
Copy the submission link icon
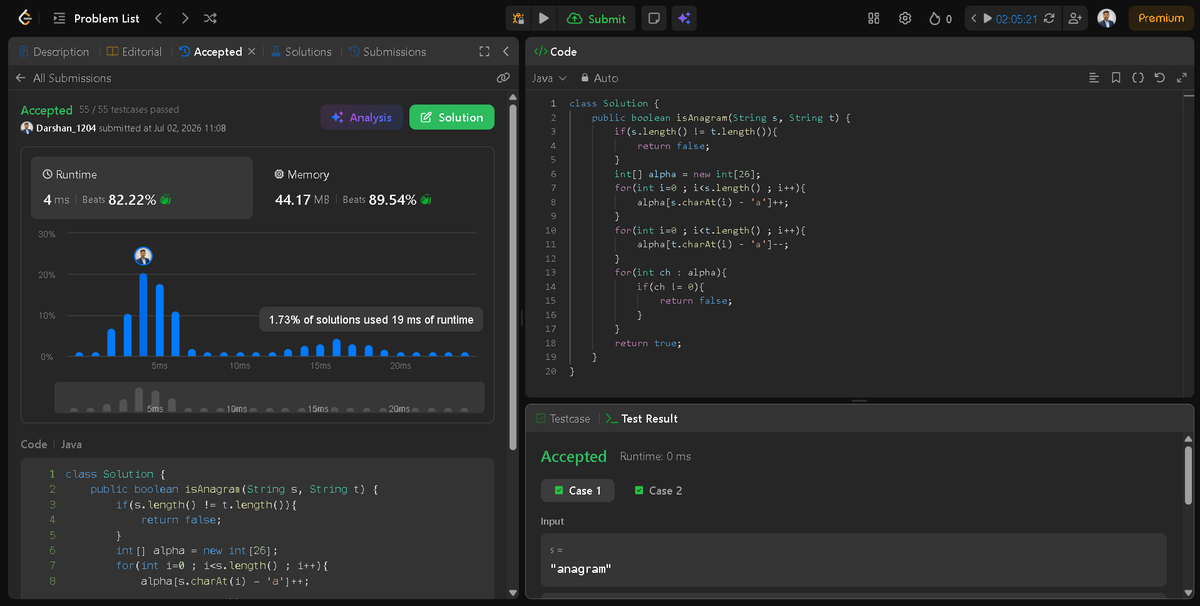(x=503, y=78)
